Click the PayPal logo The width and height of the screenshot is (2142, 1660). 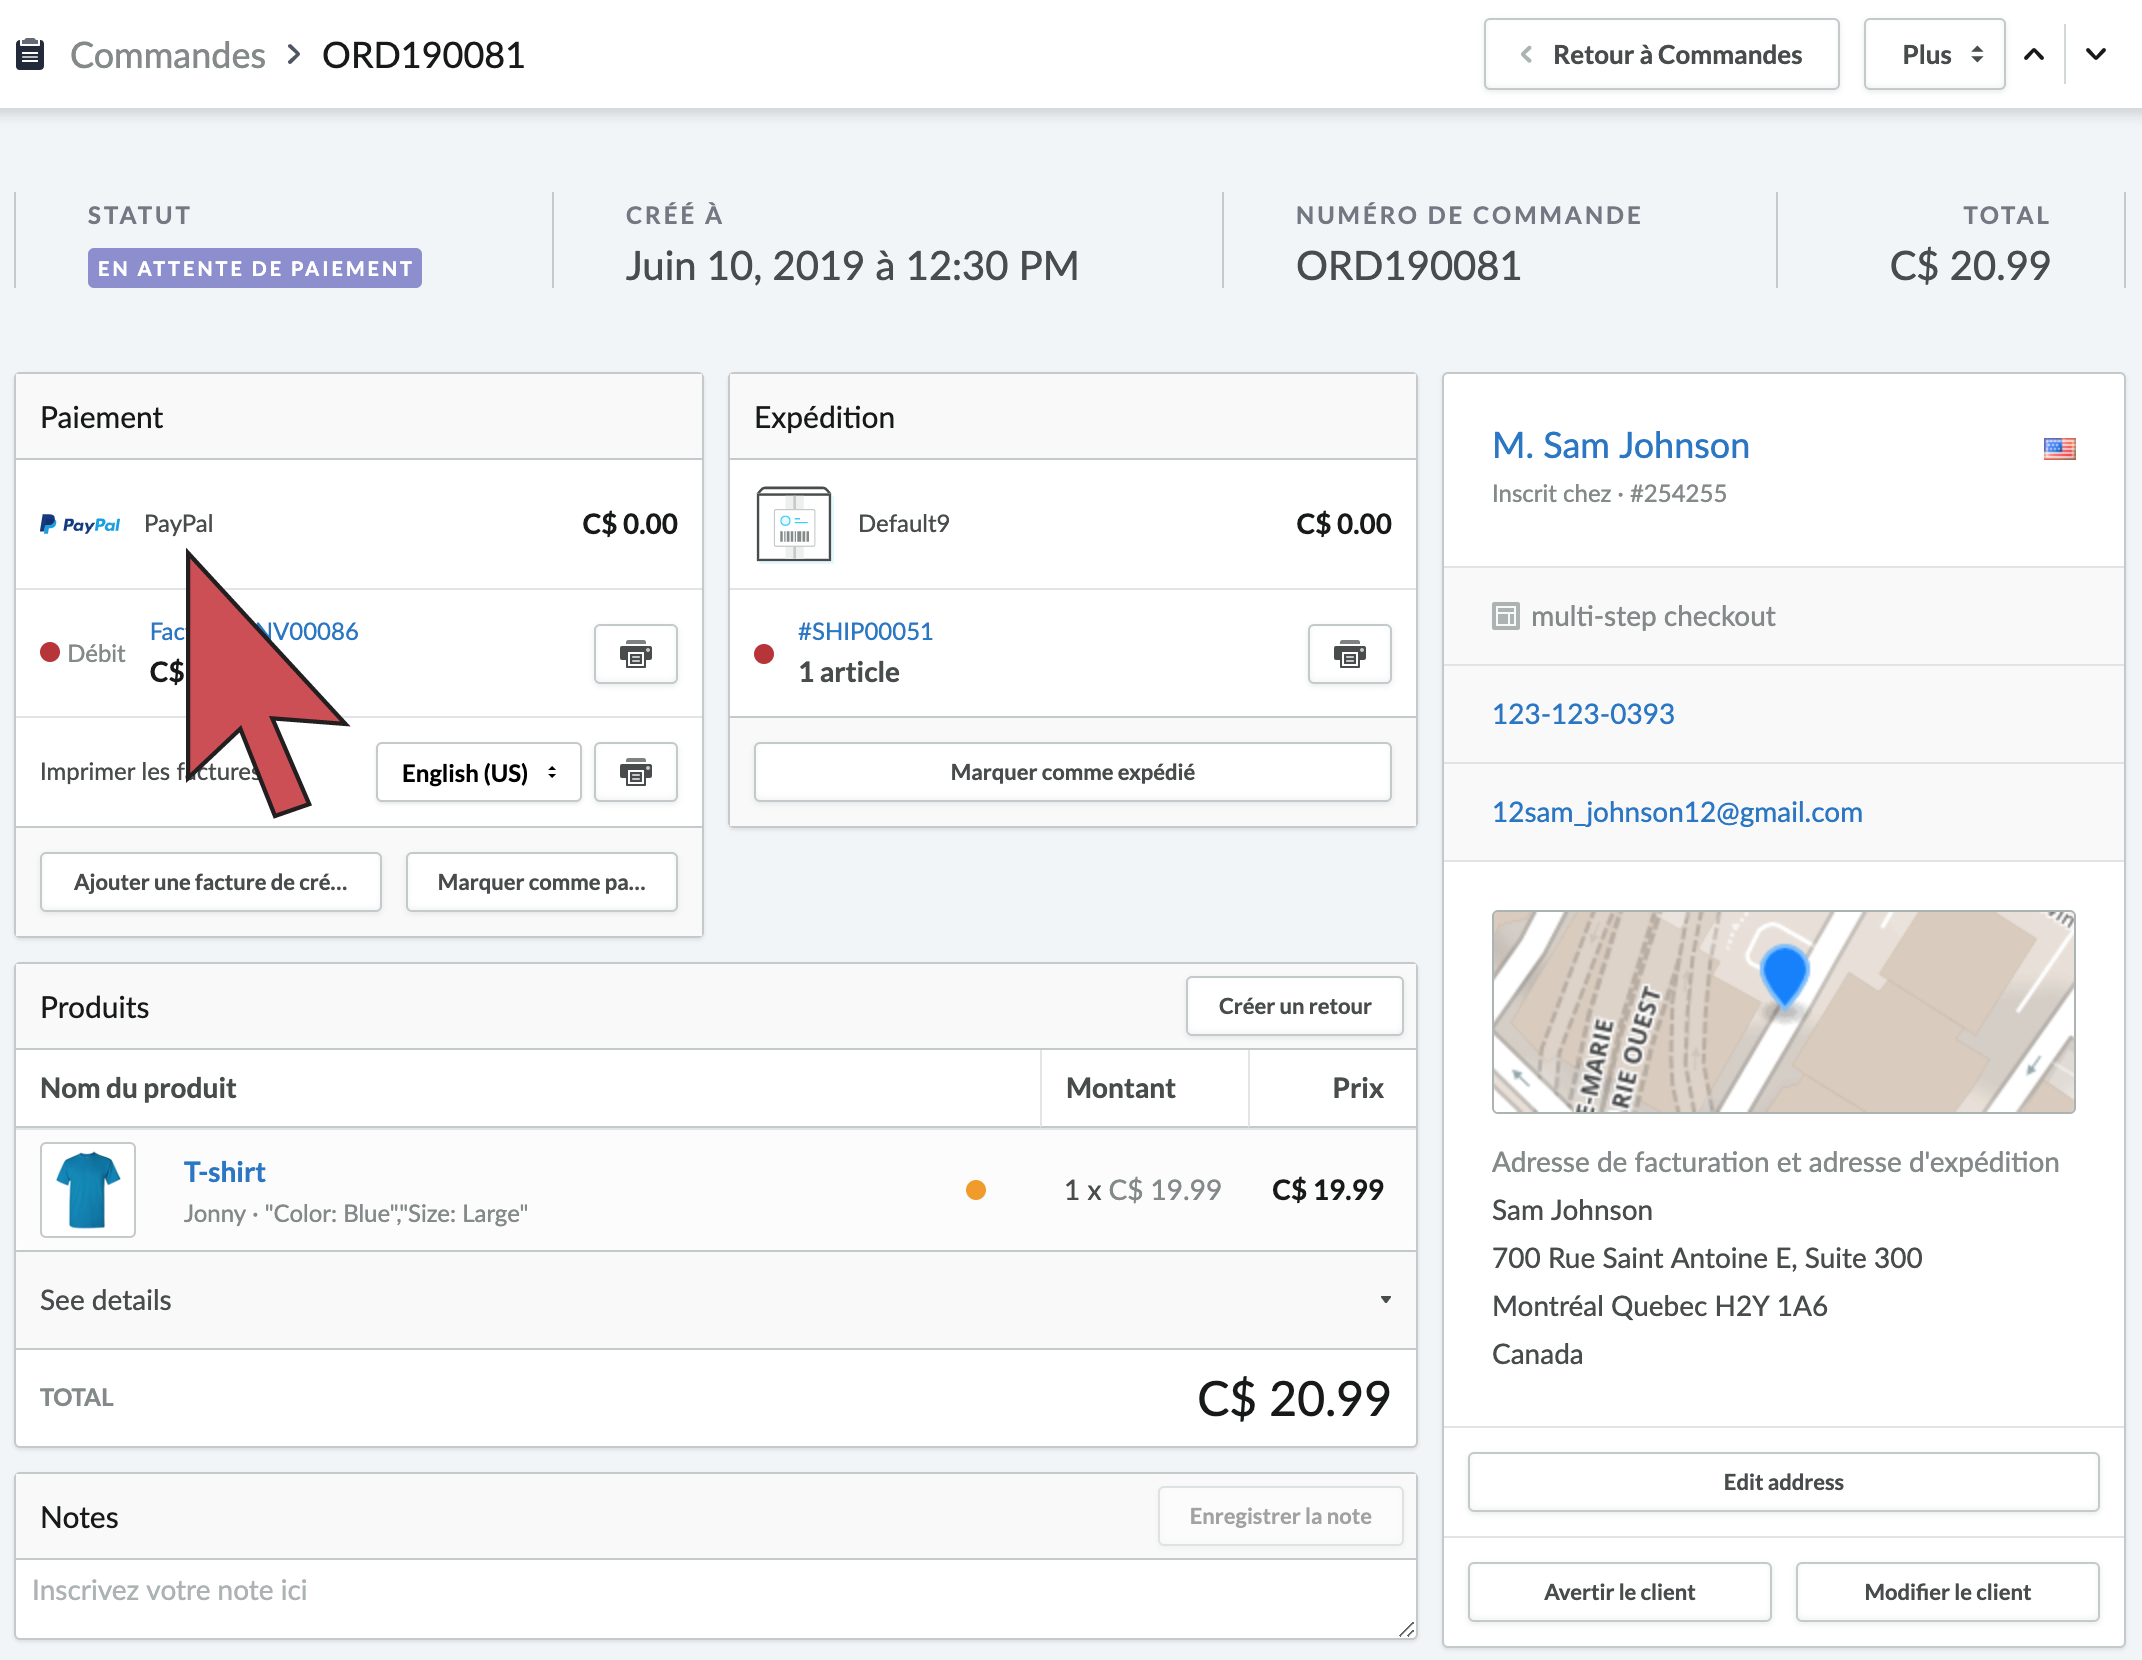80,524
